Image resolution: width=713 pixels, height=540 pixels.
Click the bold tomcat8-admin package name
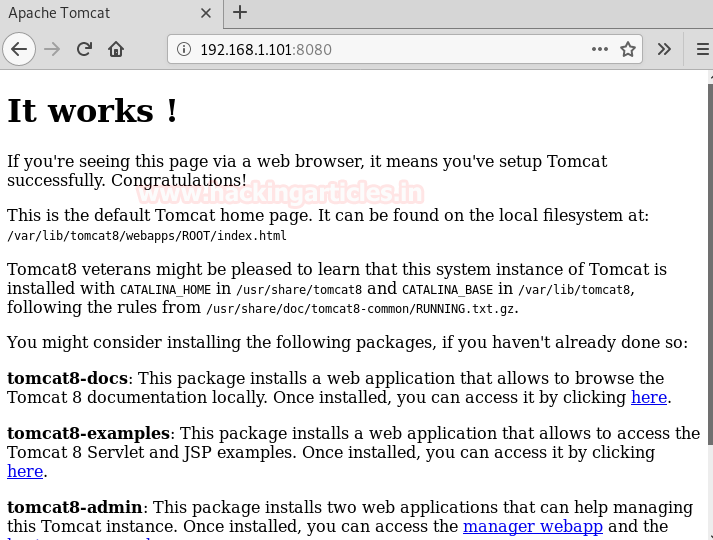pos(75,507)
